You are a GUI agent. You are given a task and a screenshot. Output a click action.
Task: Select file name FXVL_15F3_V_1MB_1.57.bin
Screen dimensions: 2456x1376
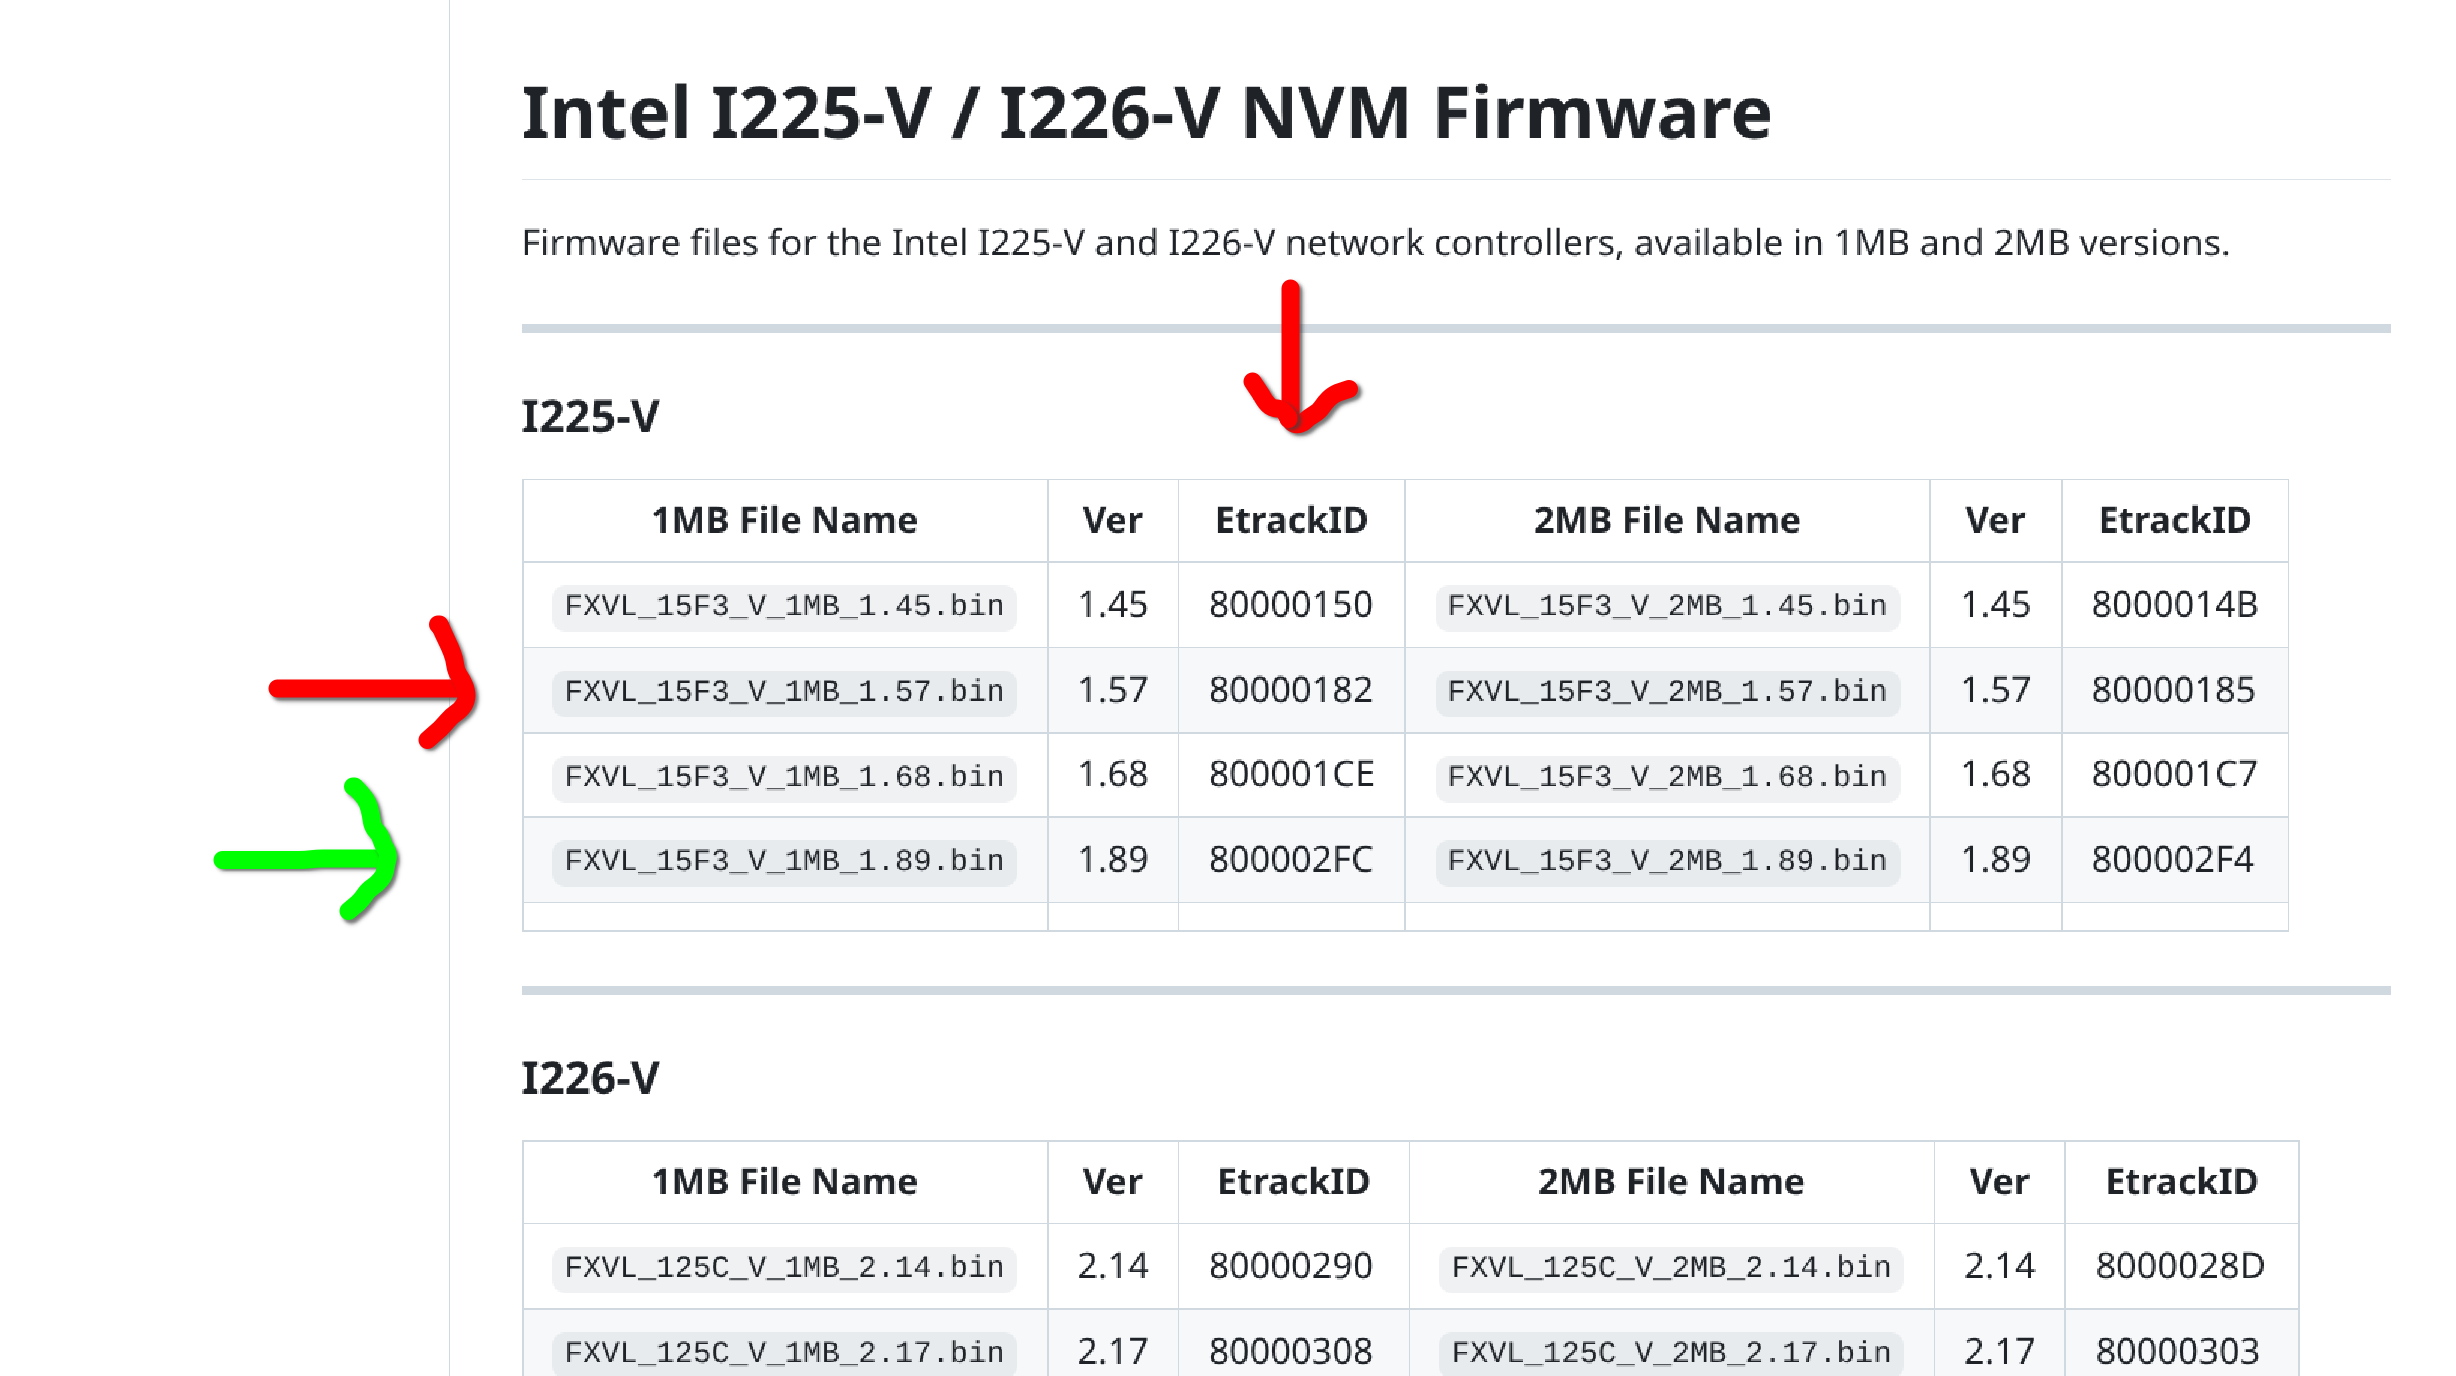(x=783, y=690)
